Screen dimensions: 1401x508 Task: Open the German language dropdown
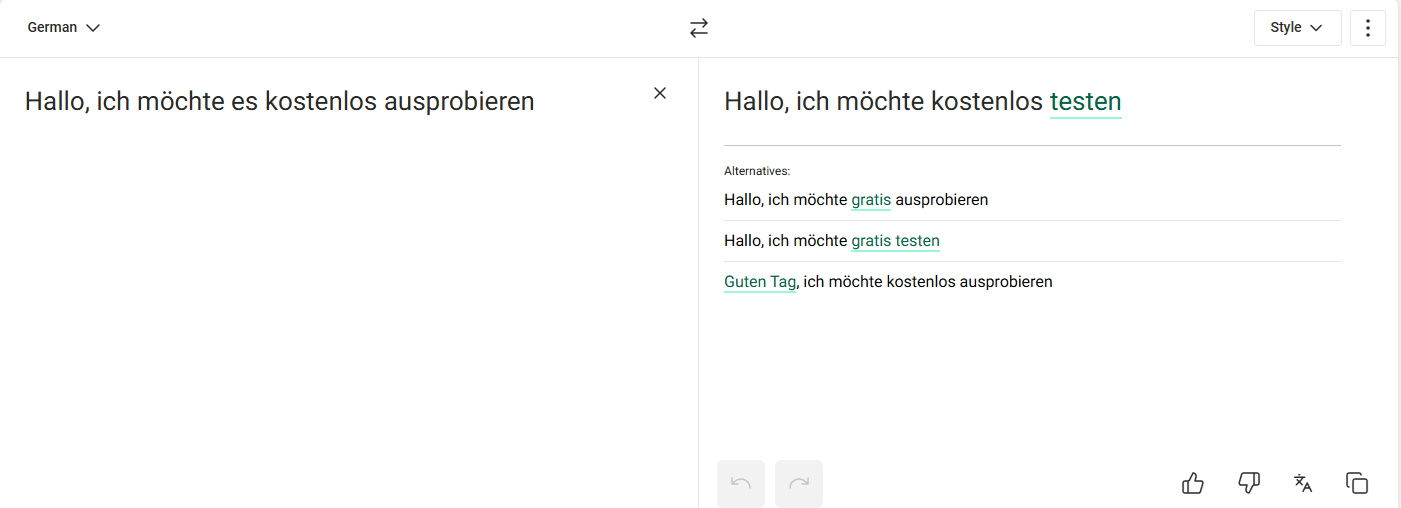coord(64,28)
